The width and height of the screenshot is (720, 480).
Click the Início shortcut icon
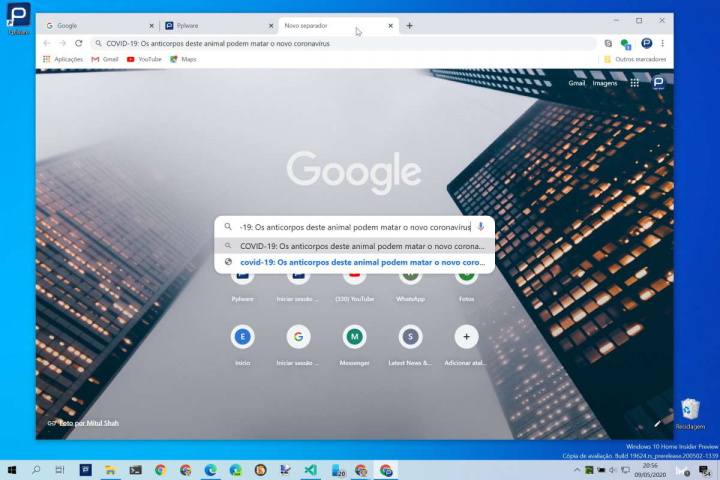[x=242, y=336]
